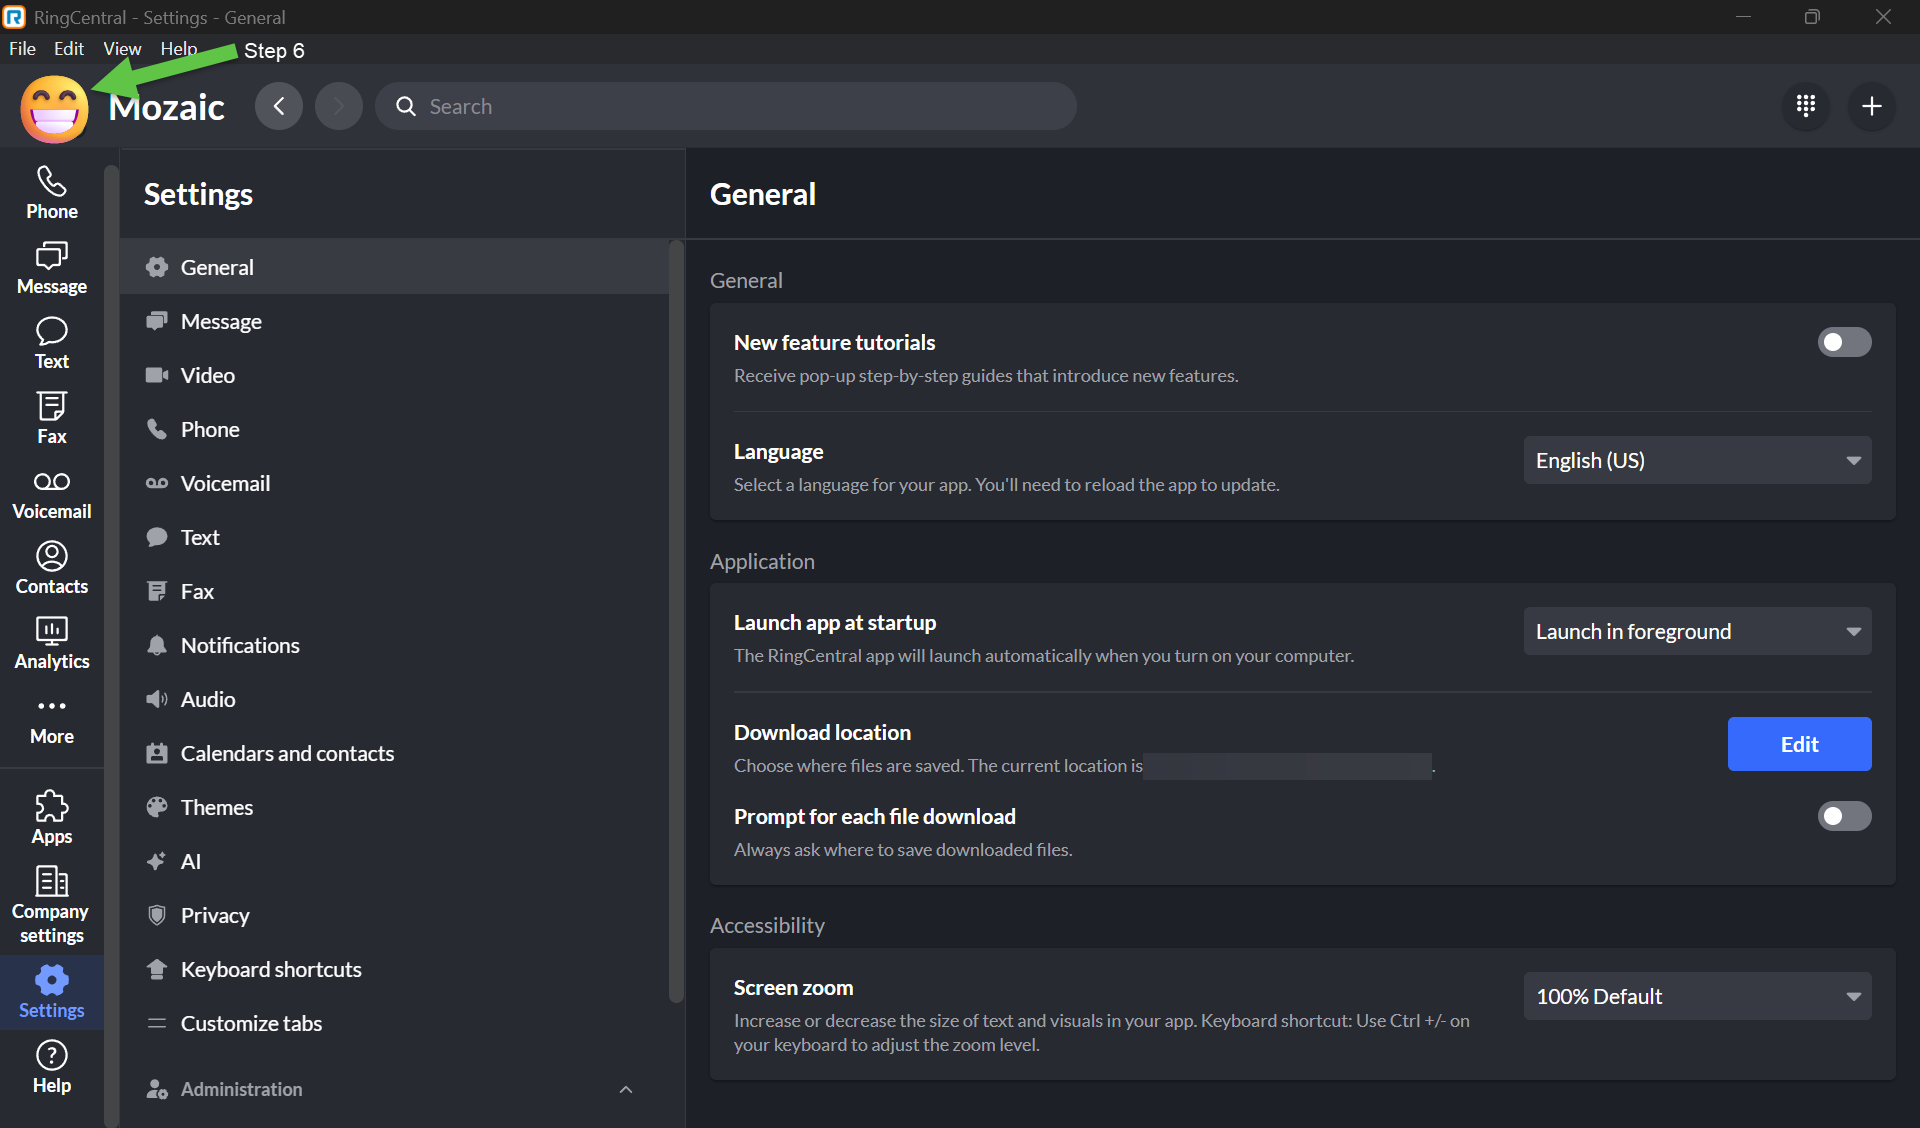The width and height of the screenshot is (1920, 1128).
Task: Open the Screen zoom dropdown
Action: pyautogui.click(x=1697, y=996)
